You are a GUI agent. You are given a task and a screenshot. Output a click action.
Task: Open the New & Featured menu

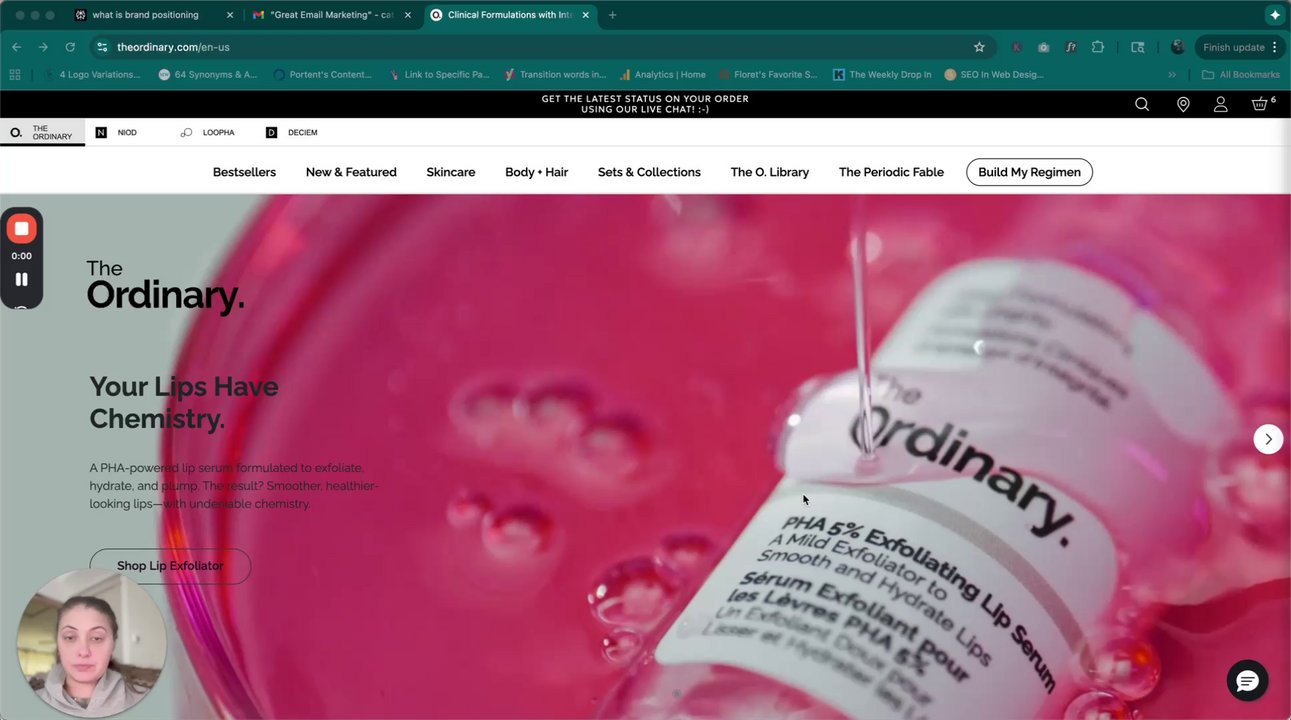351,172
